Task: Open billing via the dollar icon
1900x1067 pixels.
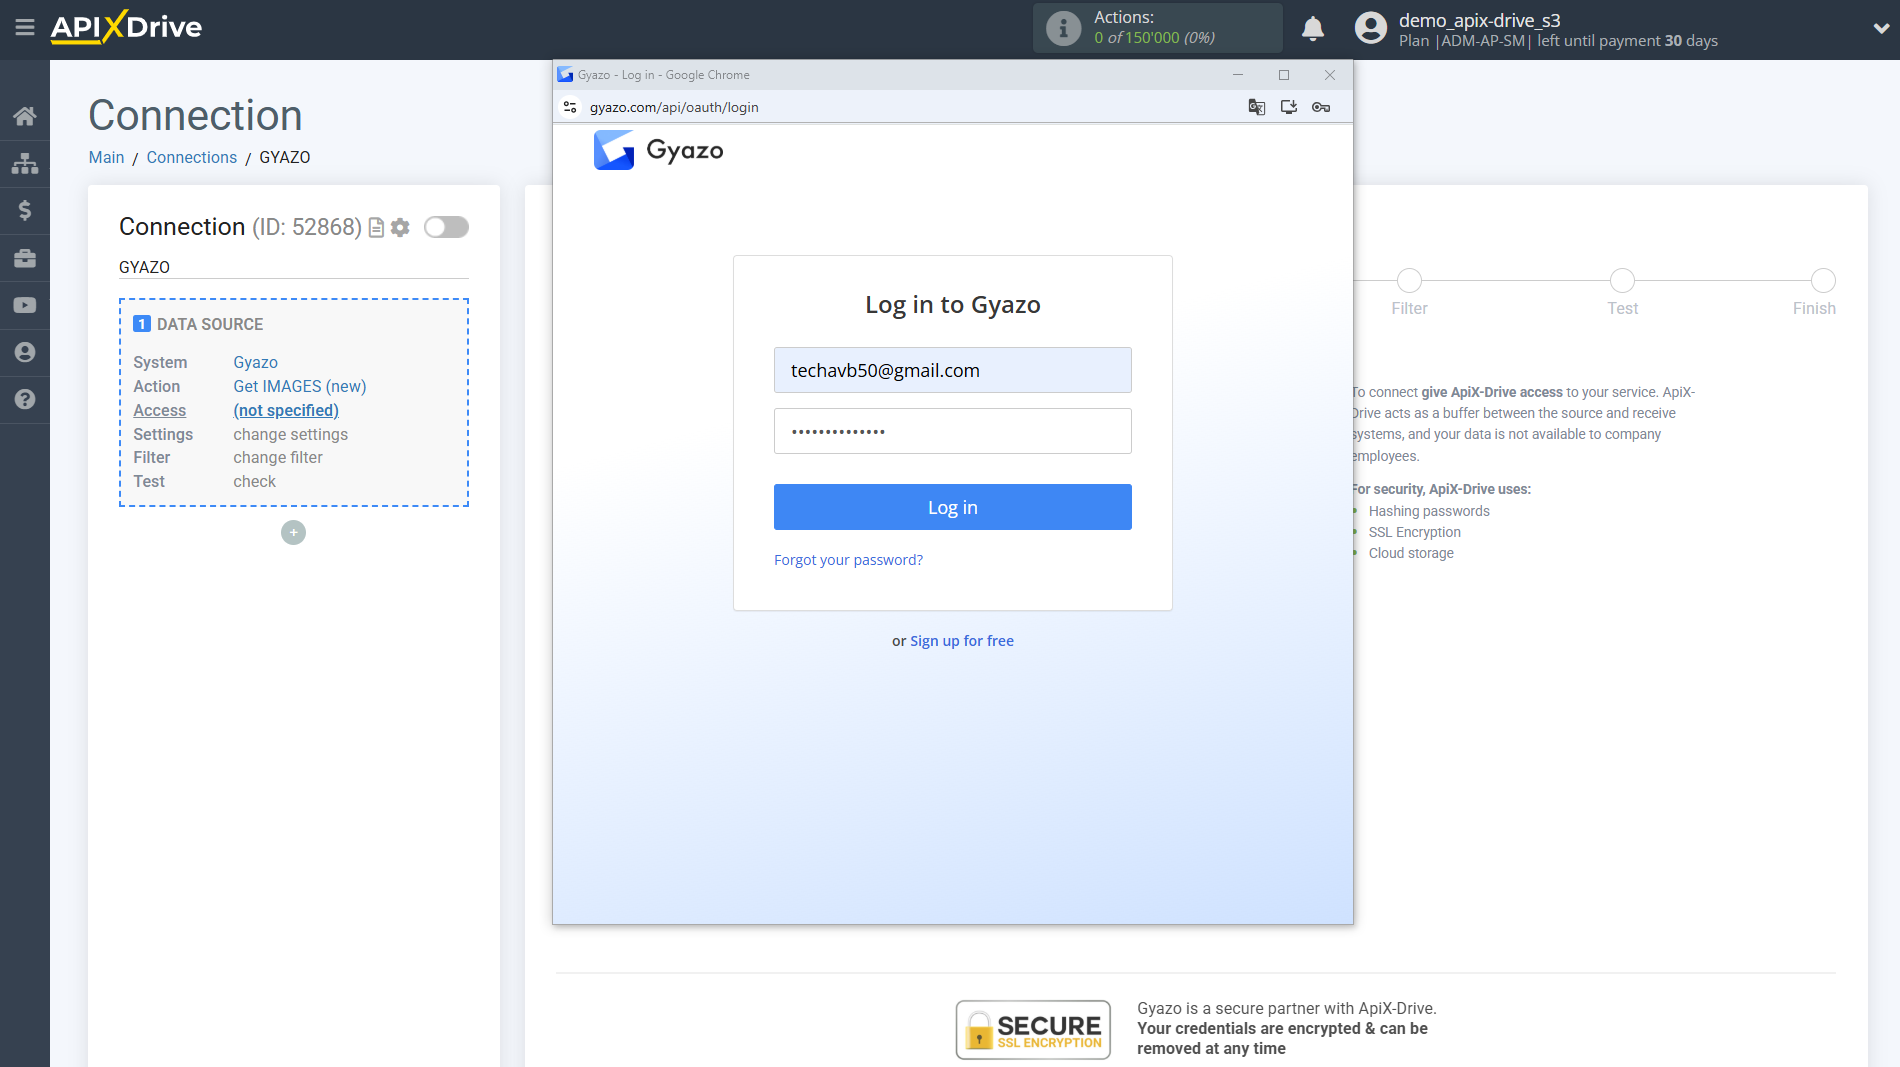Action: coord(25,210)
